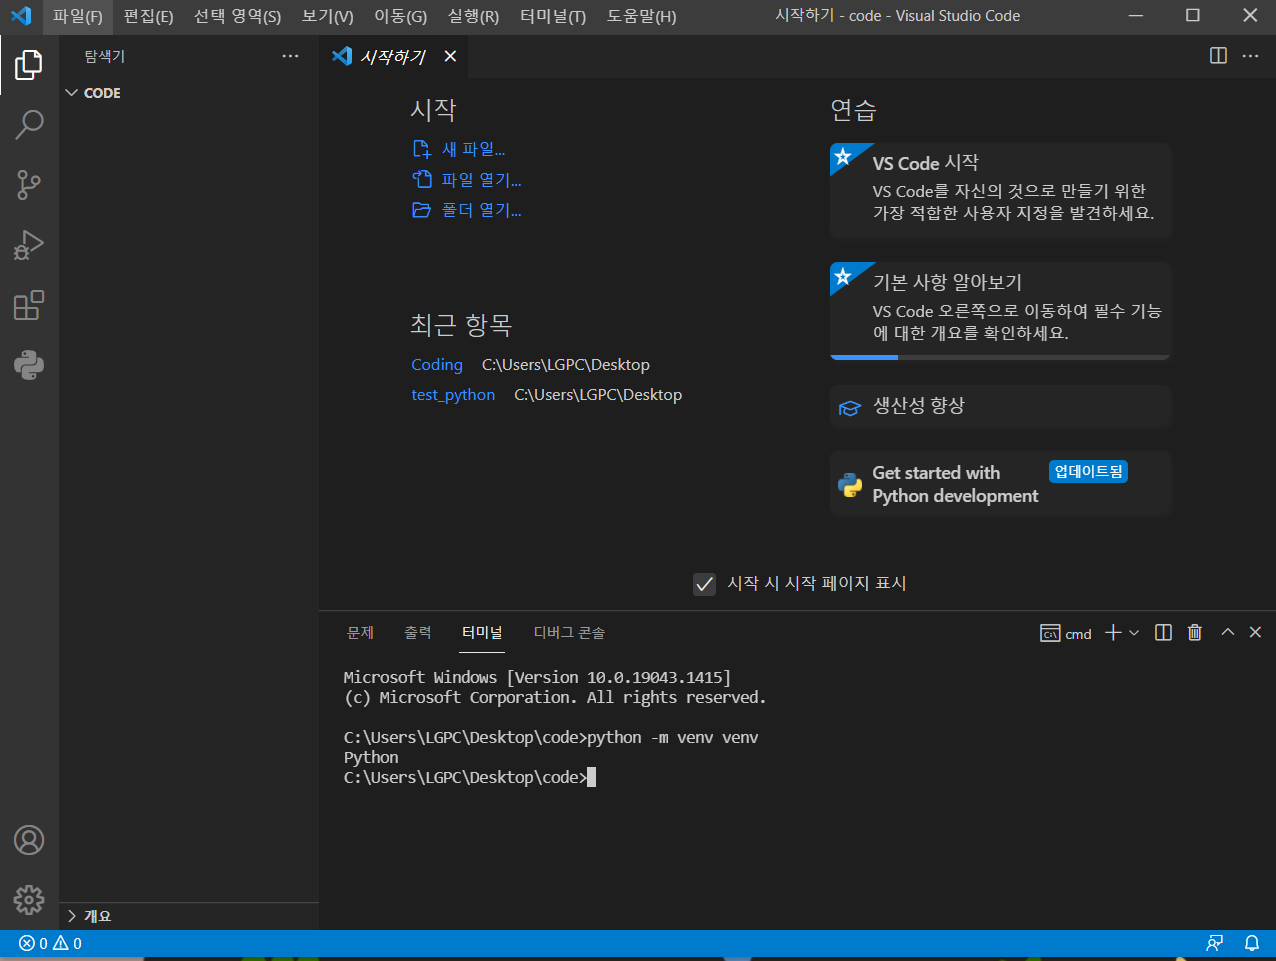Split the editor to the right
This screenshot has height=961, width=1276.
(x=1218, y=56)
